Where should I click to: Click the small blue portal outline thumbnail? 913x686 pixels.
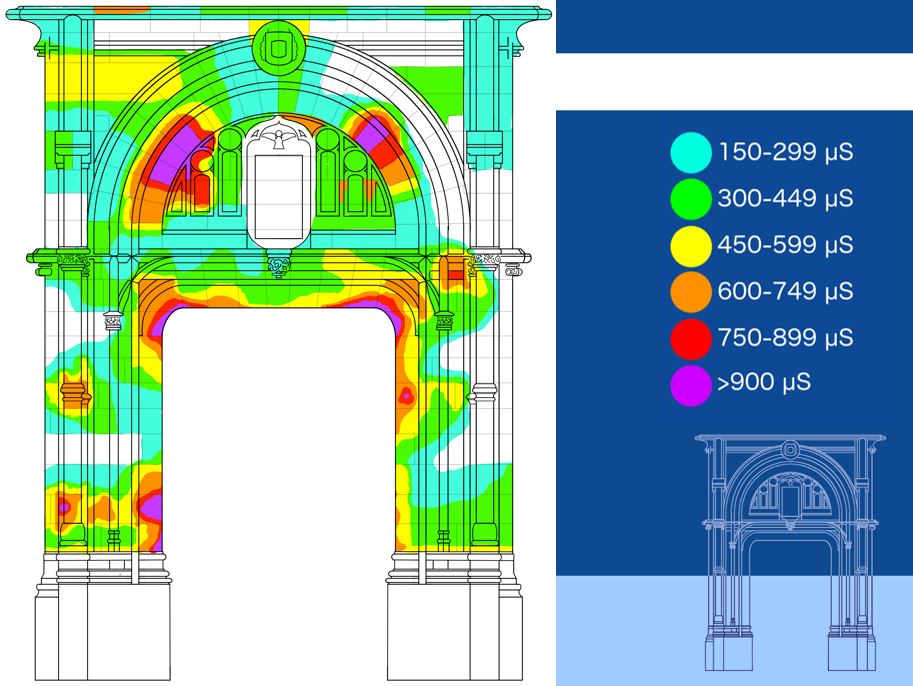click(x=790, y=553)
